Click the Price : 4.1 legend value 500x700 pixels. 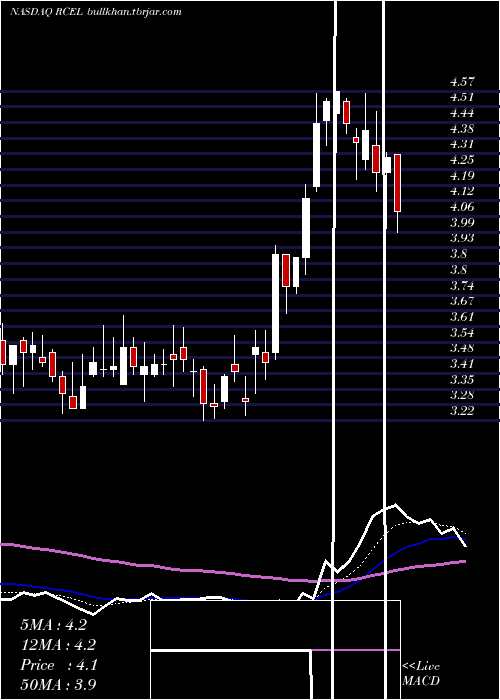[x=58, y=665]
